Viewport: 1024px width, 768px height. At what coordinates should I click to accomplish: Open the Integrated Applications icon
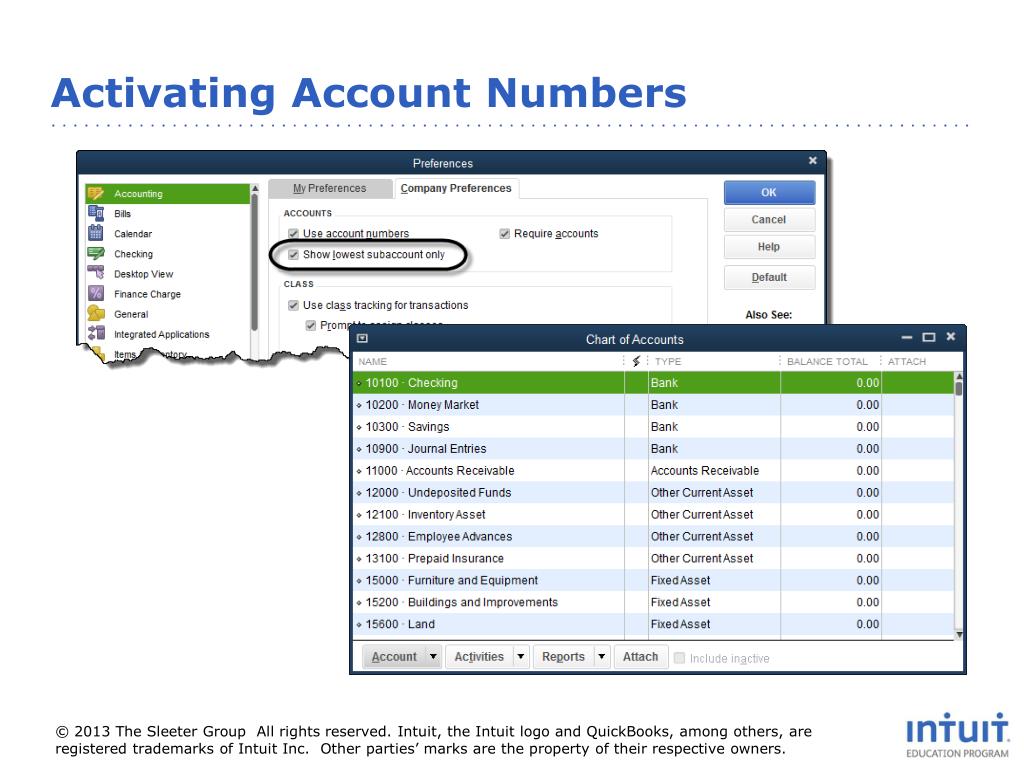coord(96,334)
